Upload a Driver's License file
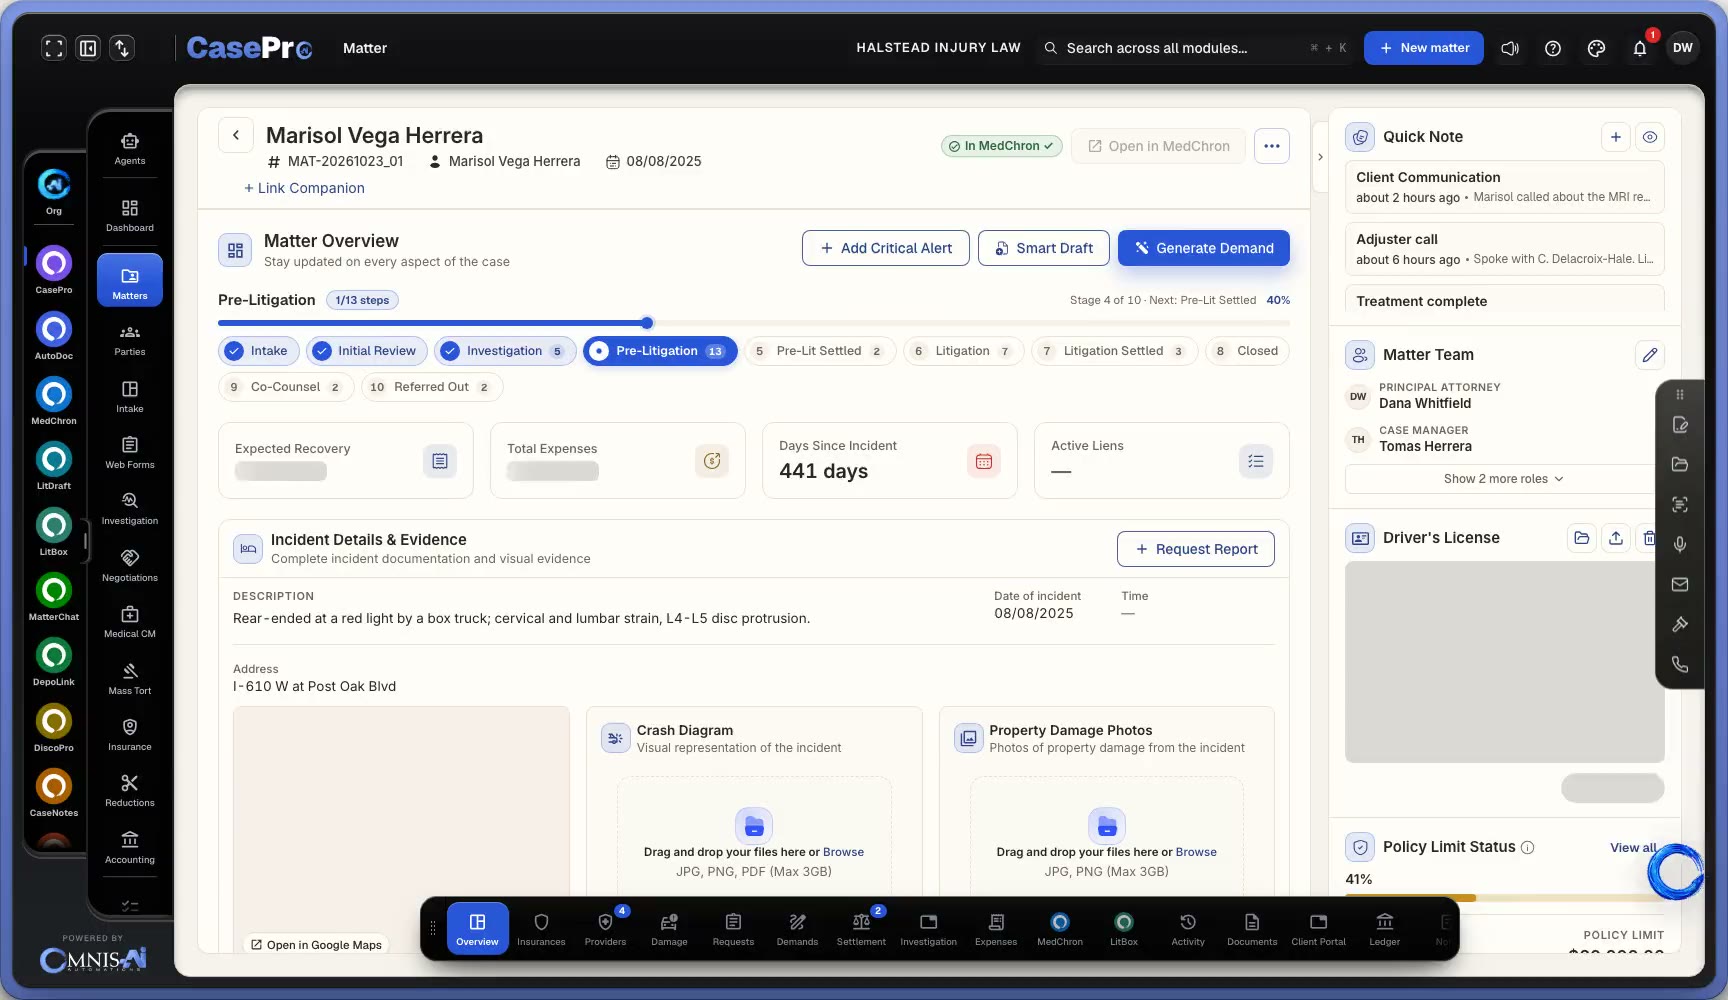 click(x=1616, y=538)
